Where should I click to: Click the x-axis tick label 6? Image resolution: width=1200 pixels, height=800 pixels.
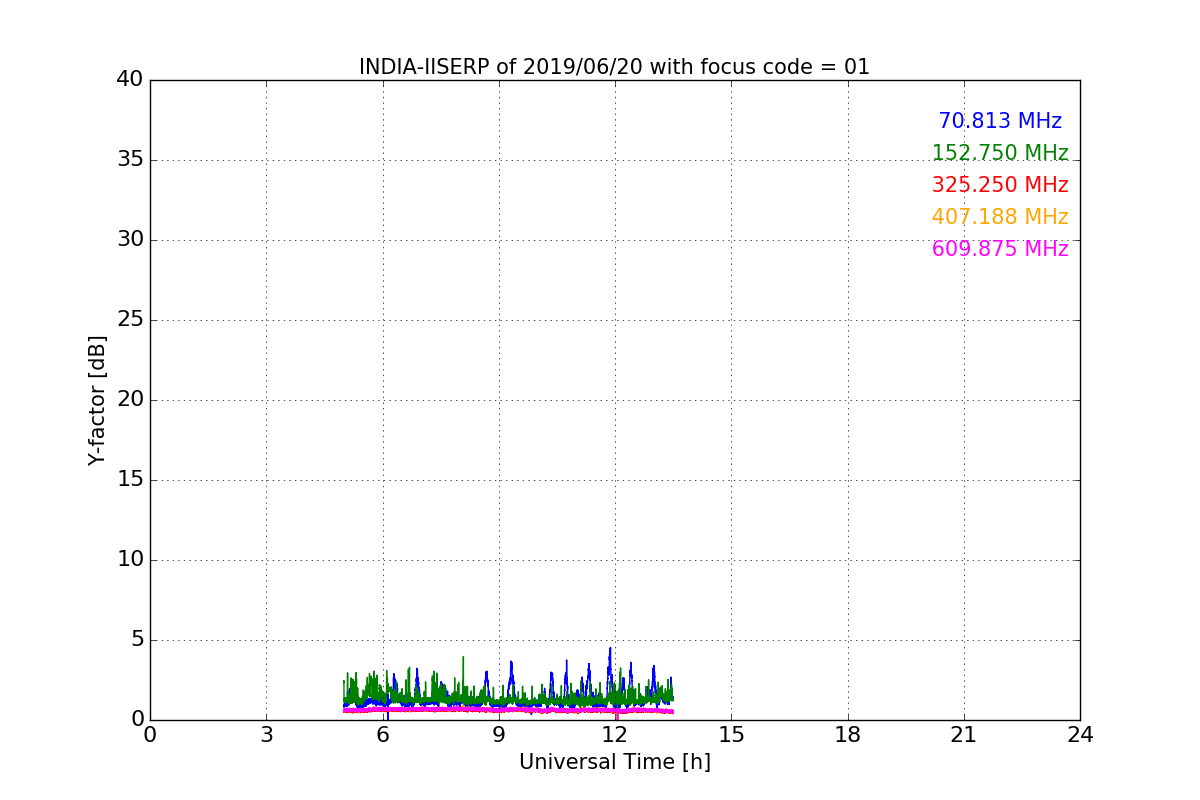click(x=382, y=734)
